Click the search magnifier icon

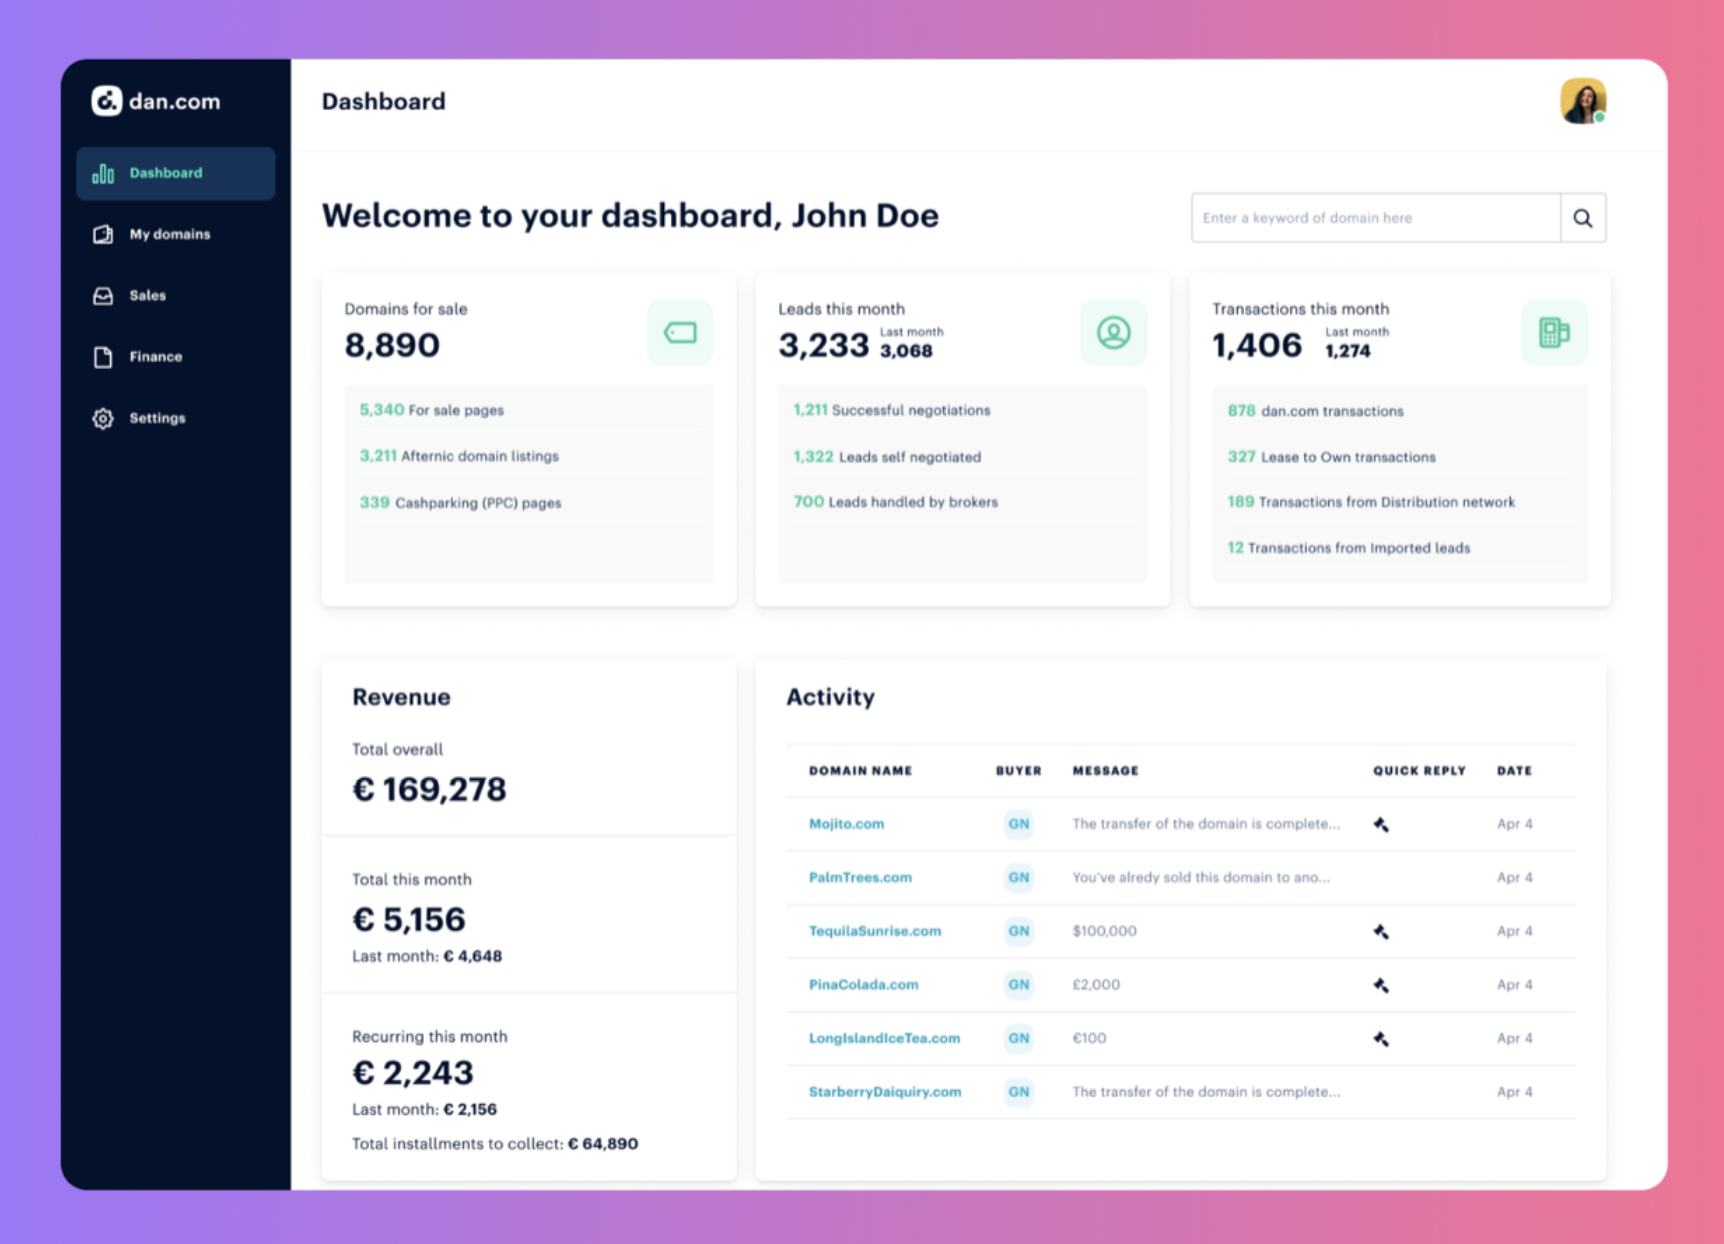[1582, 218]
